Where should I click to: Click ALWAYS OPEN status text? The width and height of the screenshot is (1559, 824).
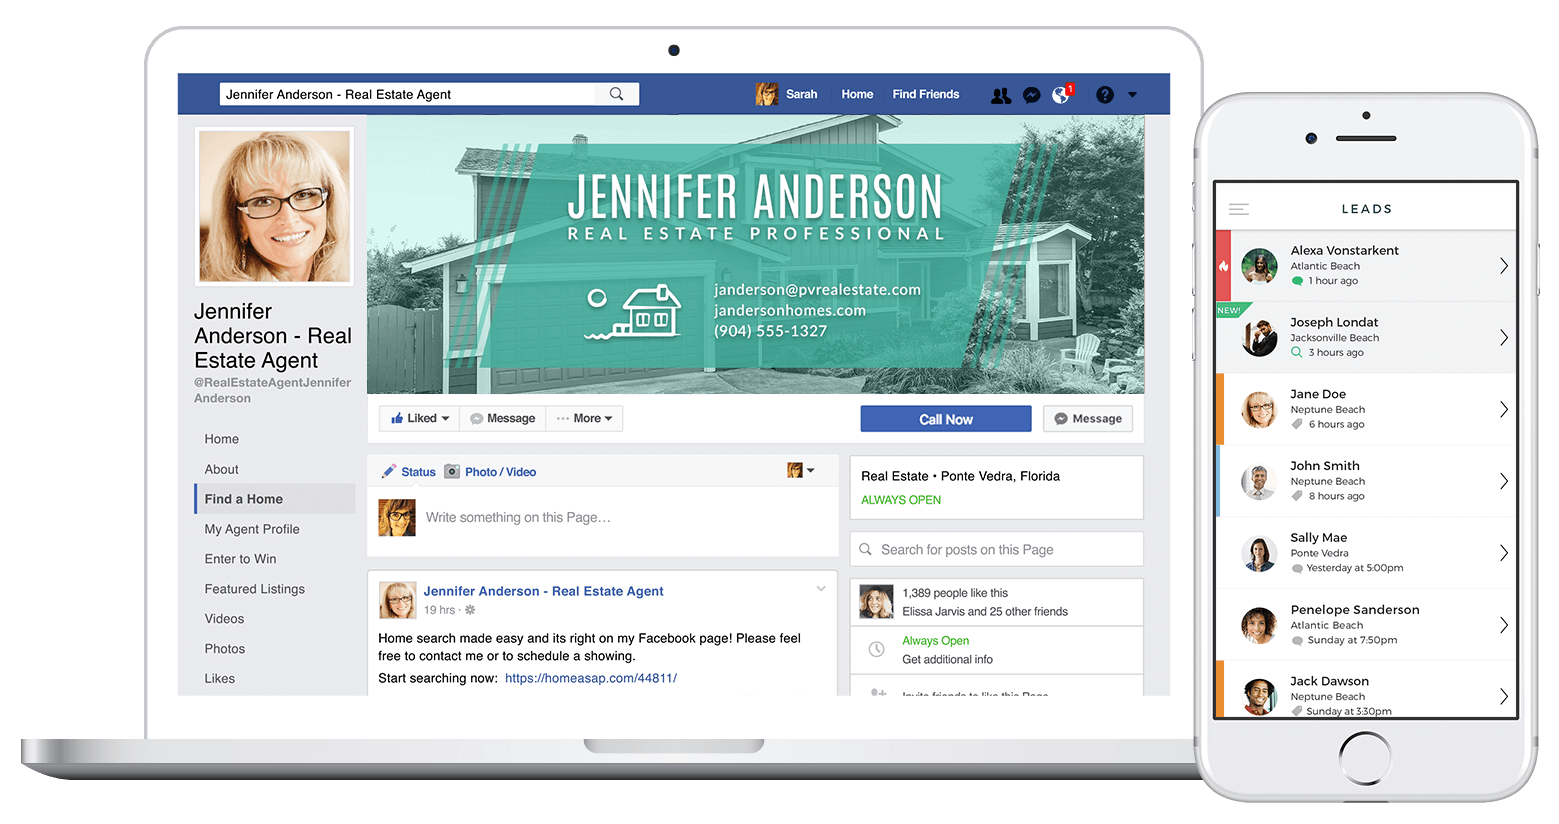(x=901, y=500)
